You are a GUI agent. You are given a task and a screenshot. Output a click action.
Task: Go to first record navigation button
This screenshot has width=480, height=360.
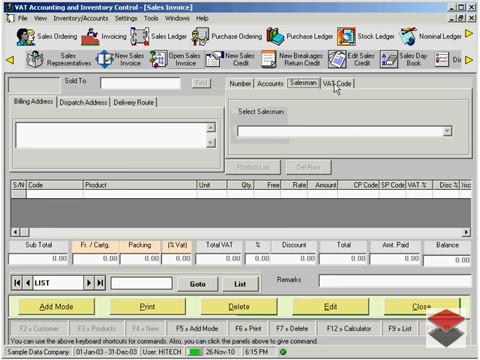[x=17, y=283]
